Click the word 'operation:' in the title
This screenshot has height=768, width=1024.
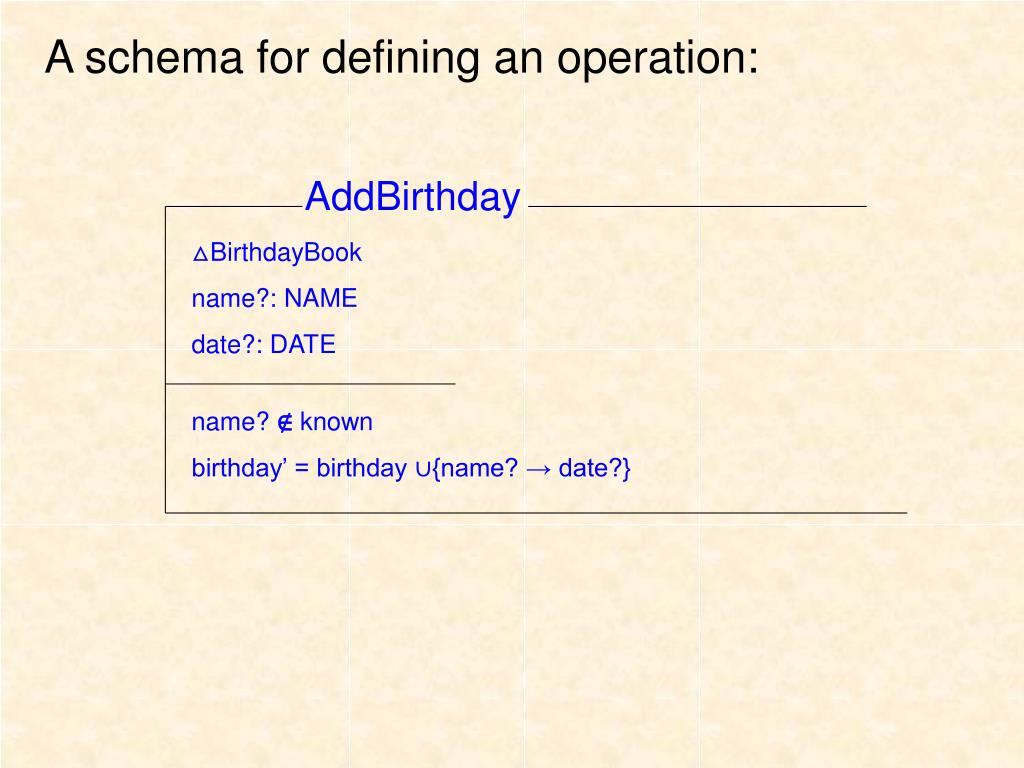658,59
